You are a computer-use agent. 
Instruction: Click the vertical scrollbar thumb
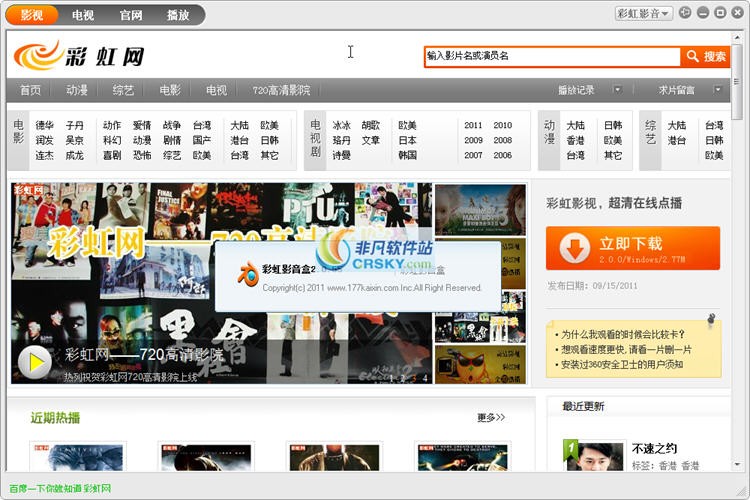[737, 81]
